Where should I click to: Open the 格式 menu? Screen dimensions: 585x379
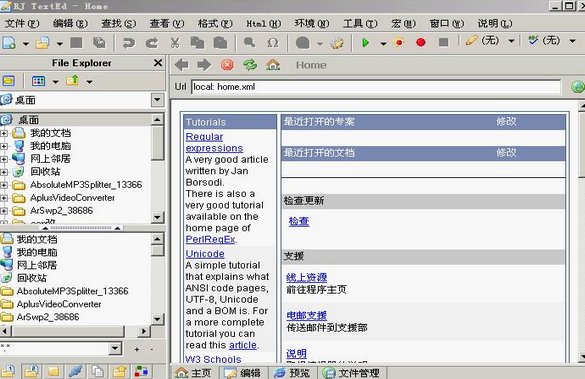click(x=215, y=24)
